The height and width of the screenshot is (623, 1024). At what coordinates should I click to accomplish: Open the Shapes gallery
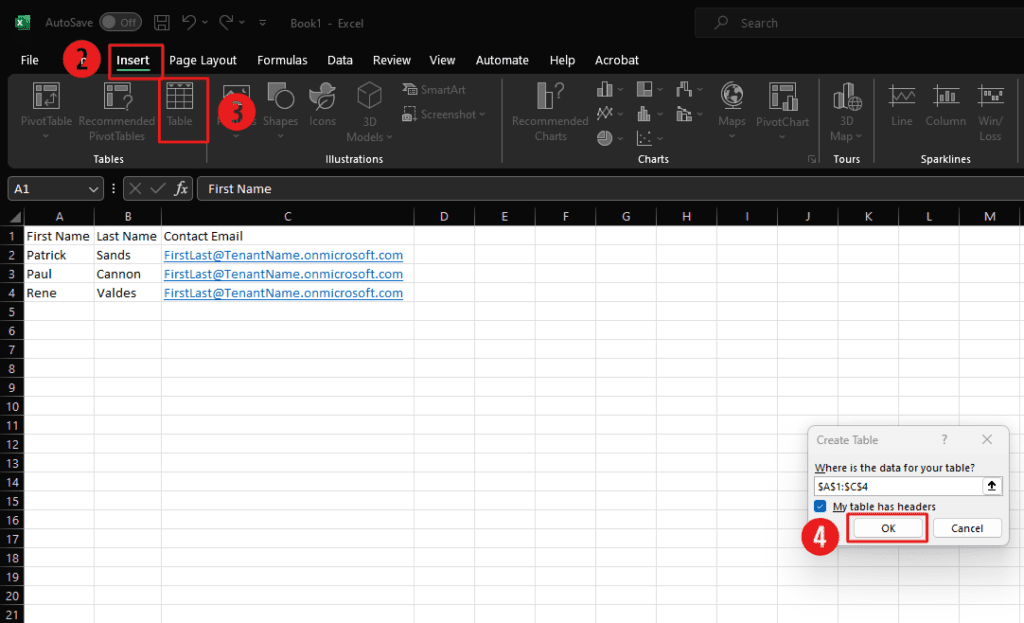click(280, 105)
